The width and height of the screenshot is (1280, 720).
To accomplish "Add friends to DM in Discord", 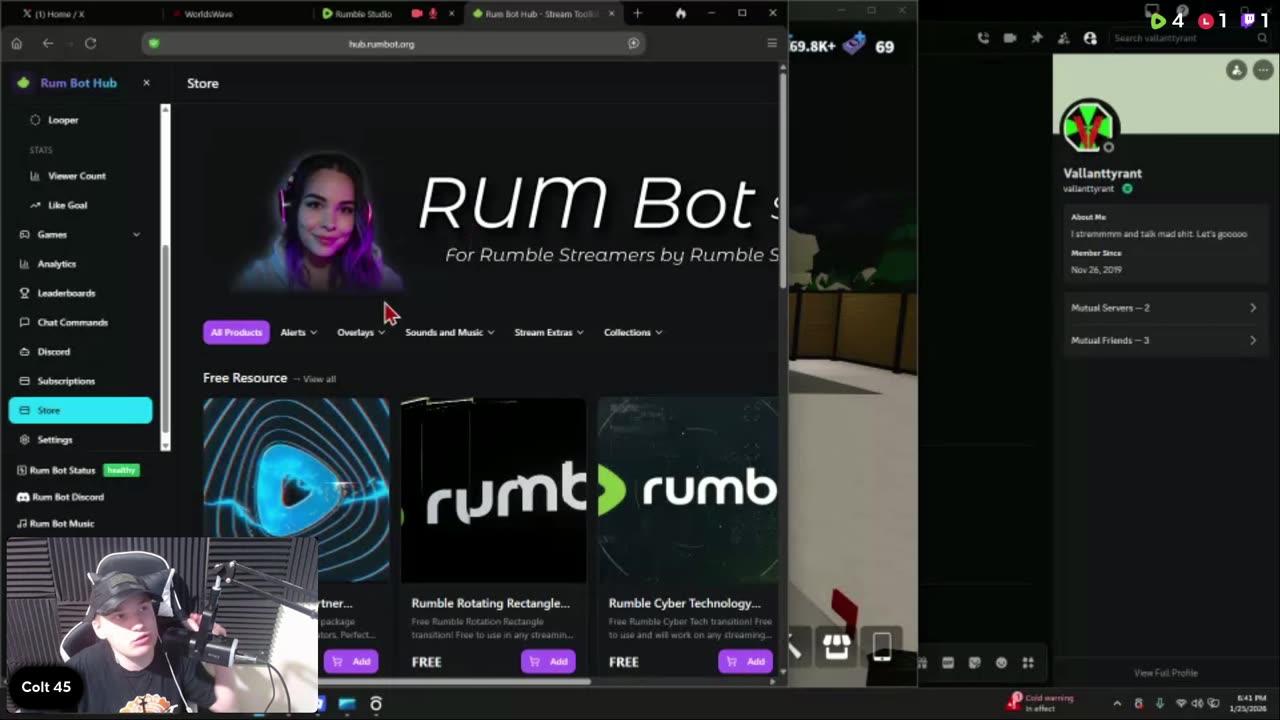I will tap(1063, 38).
